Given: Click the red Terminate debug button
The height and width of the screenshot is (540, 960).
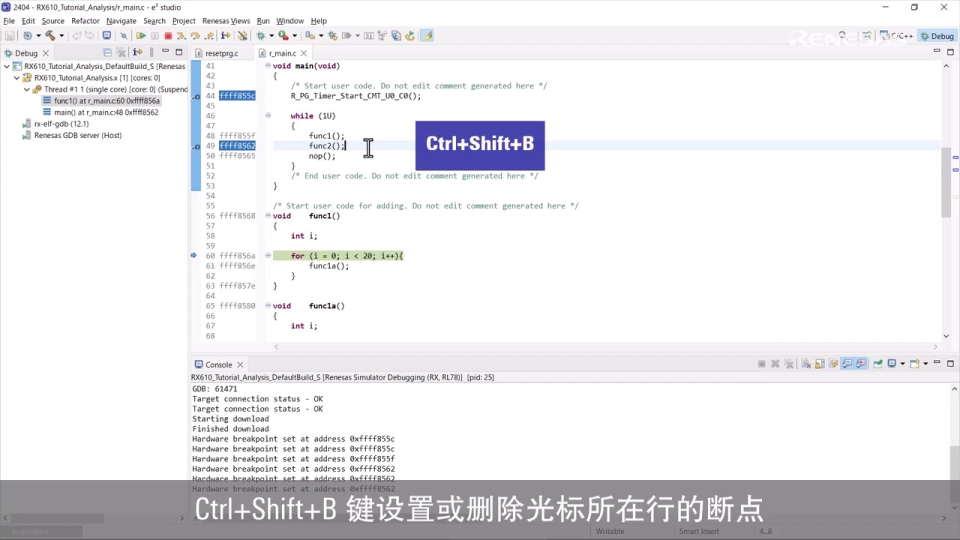Looking at the screenshot, I should pos(168,36).
